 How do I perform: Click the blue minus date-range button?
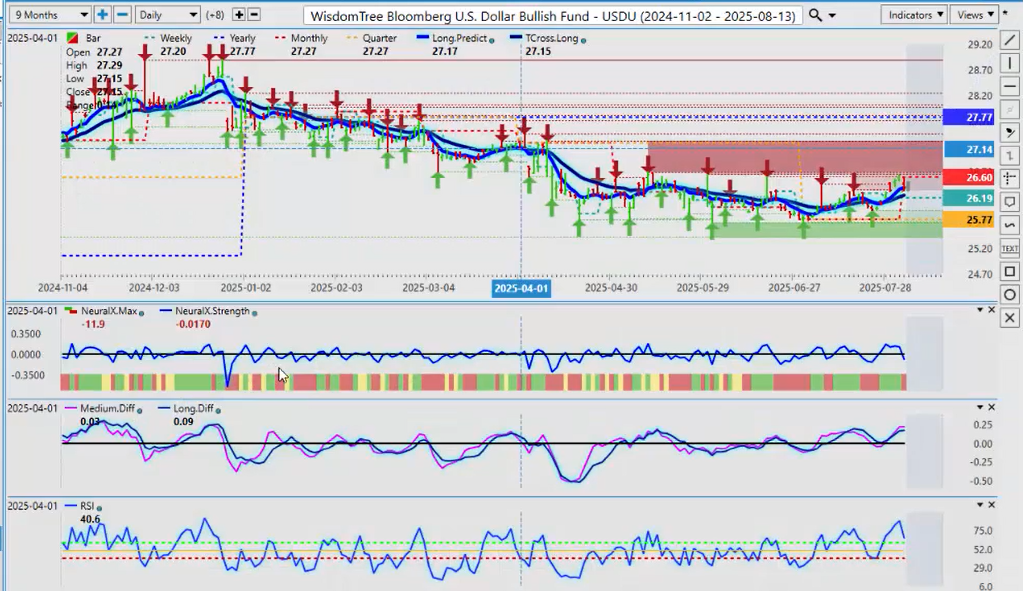pyautogui.click(x=122, y=15)
